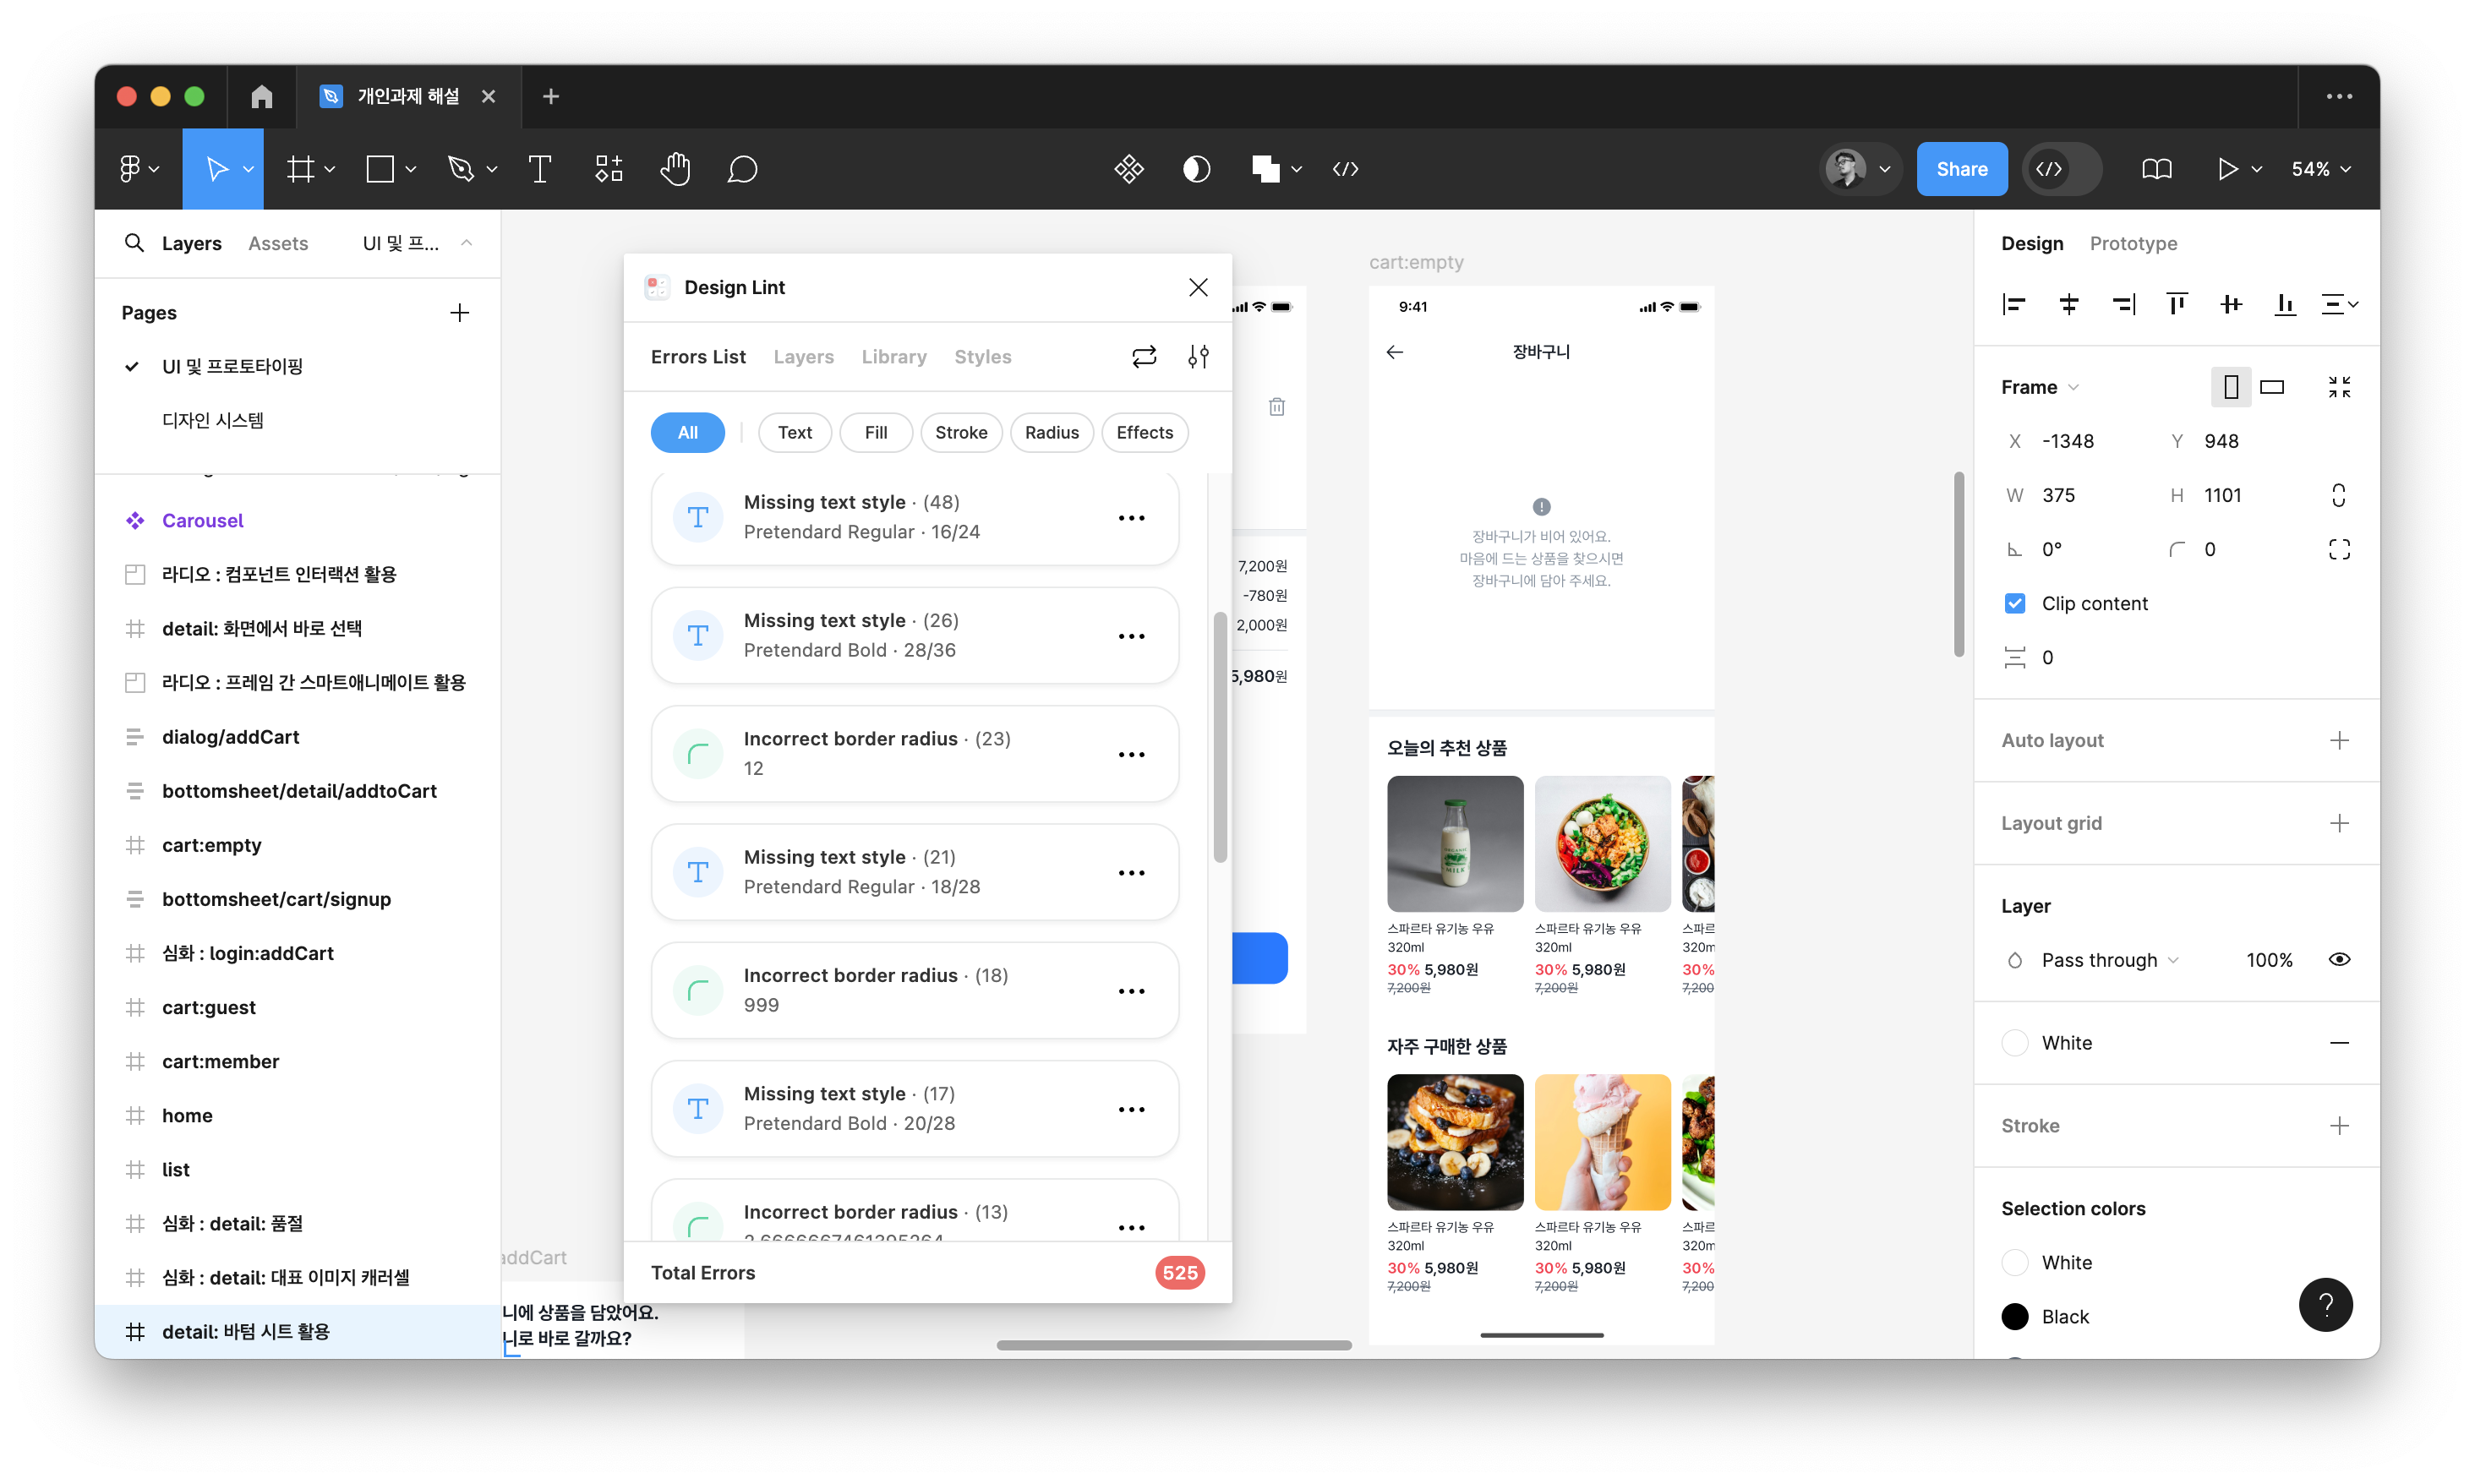Click the Present play button
This screenshot has height=1484, width=2475.
pyautogui.click(x=2227, y=169)
